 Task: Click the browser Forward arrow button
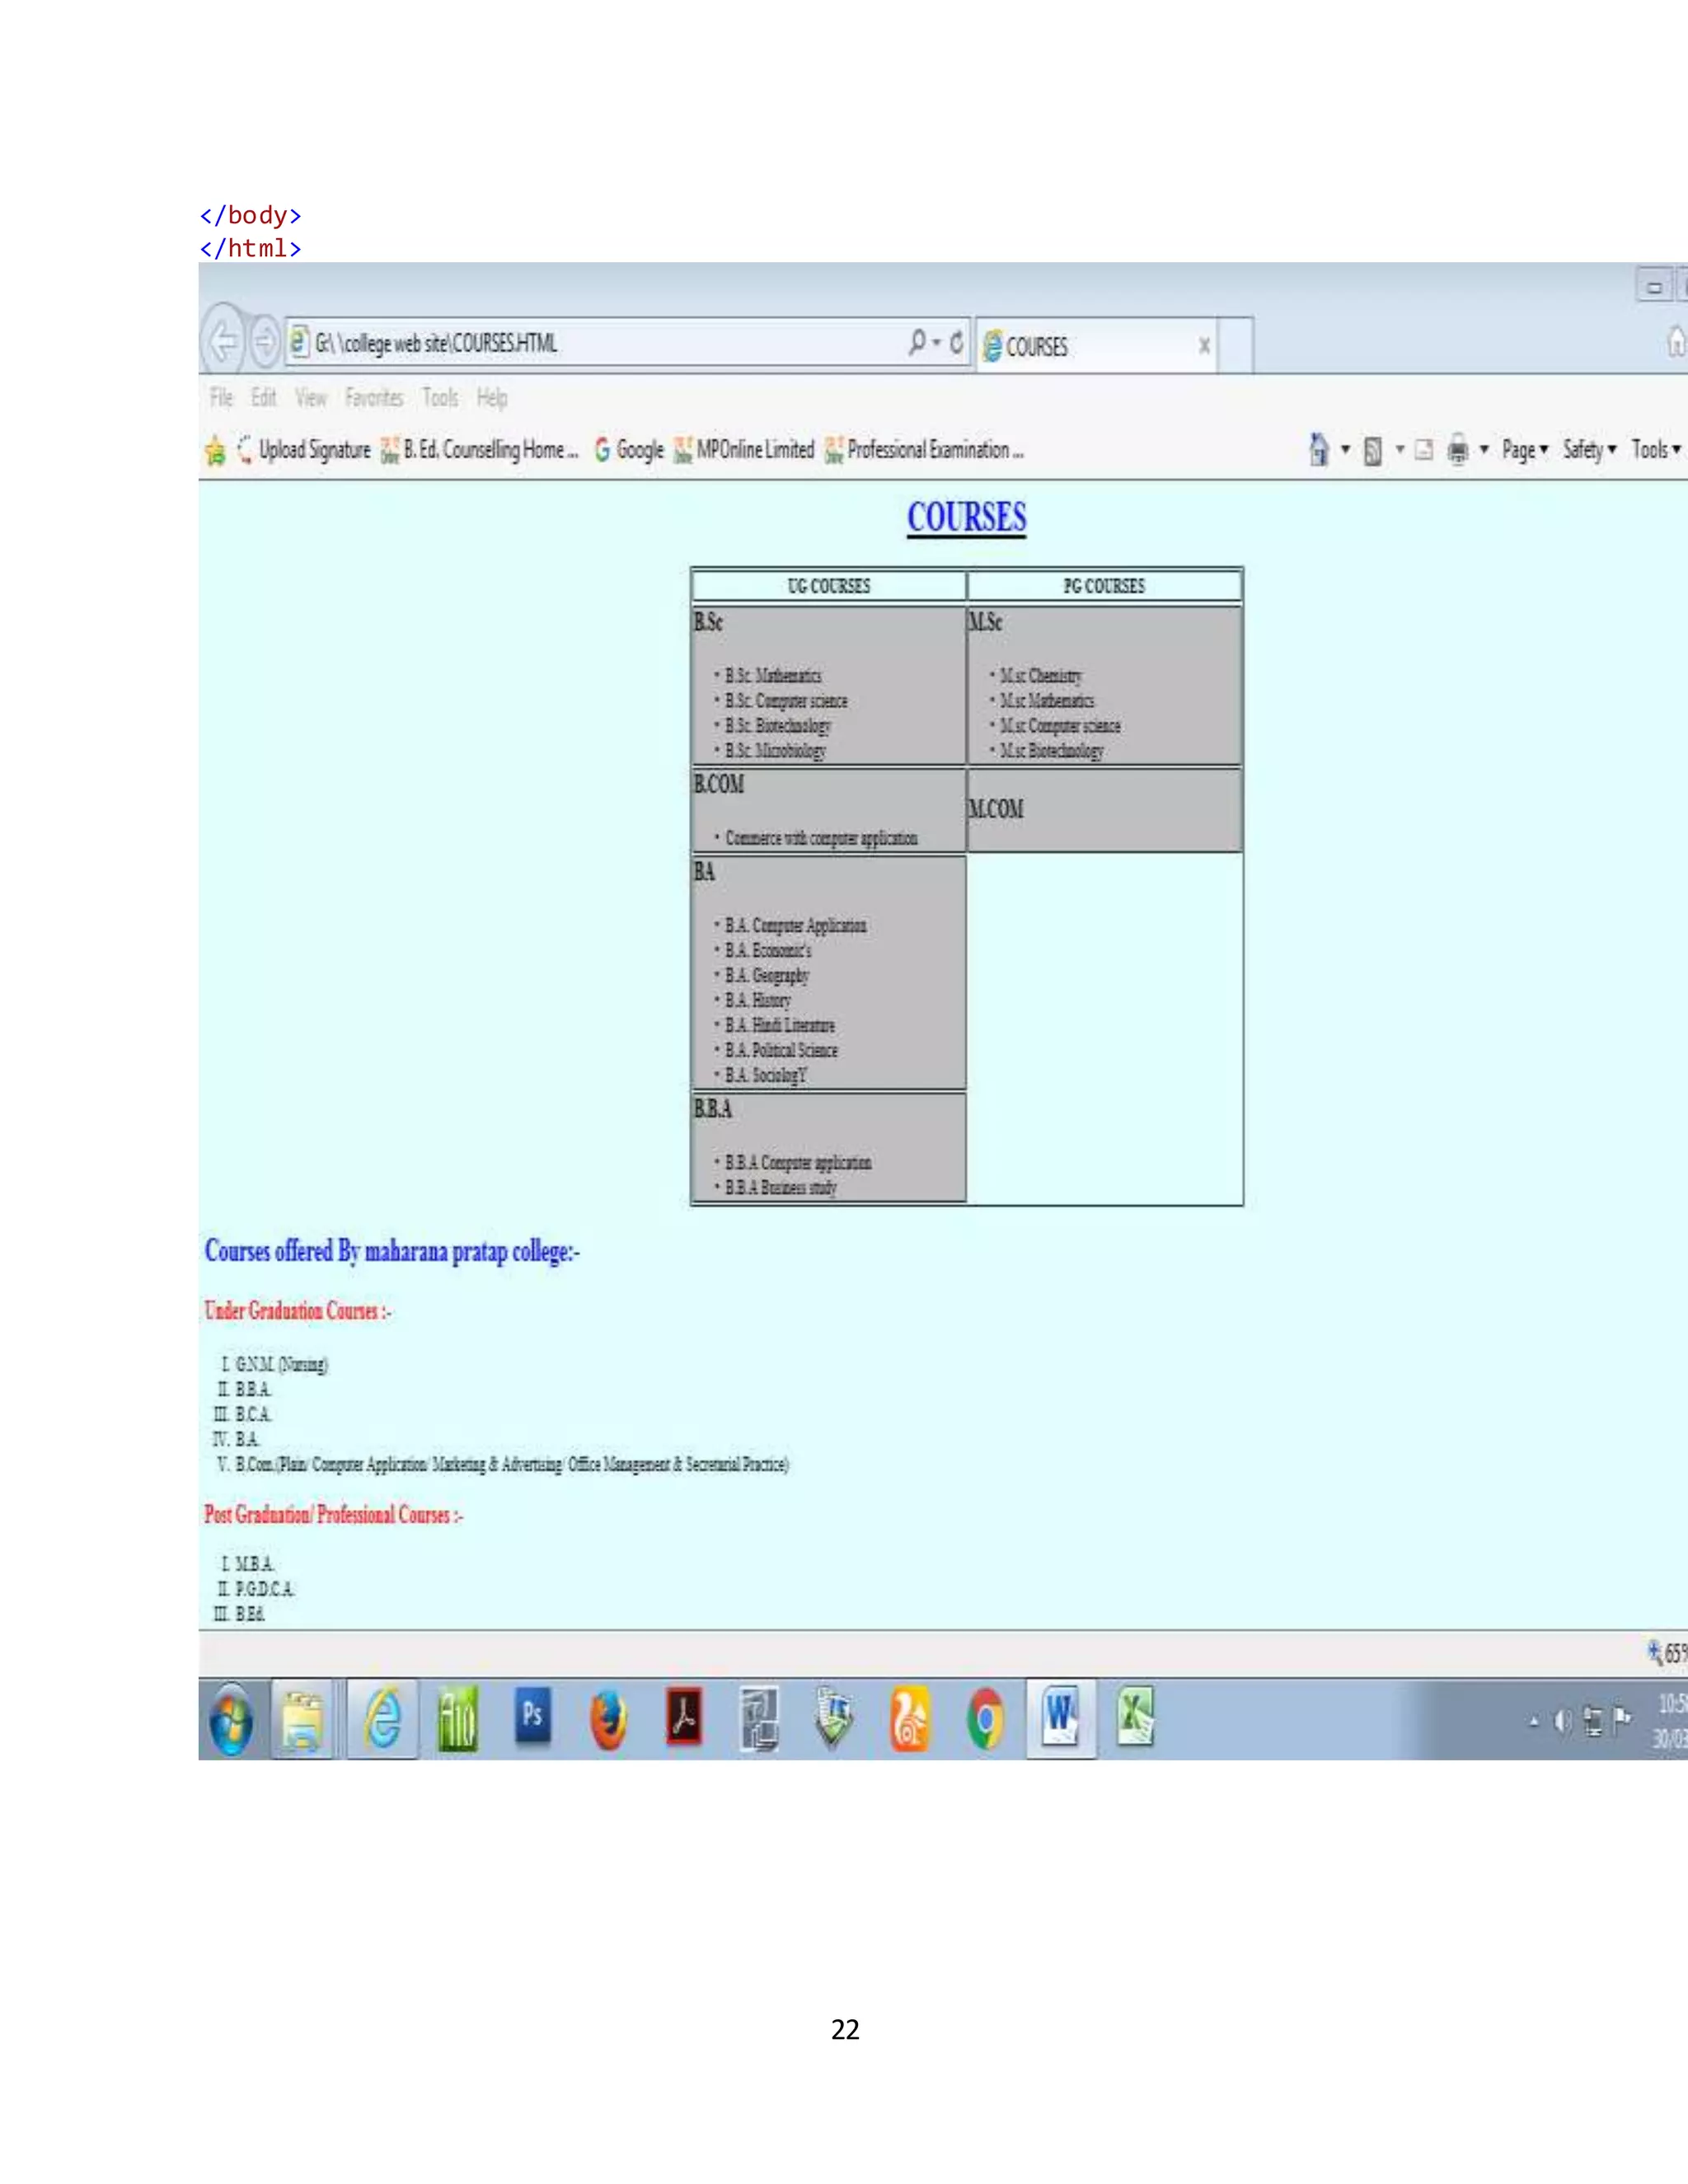[265, 342]
